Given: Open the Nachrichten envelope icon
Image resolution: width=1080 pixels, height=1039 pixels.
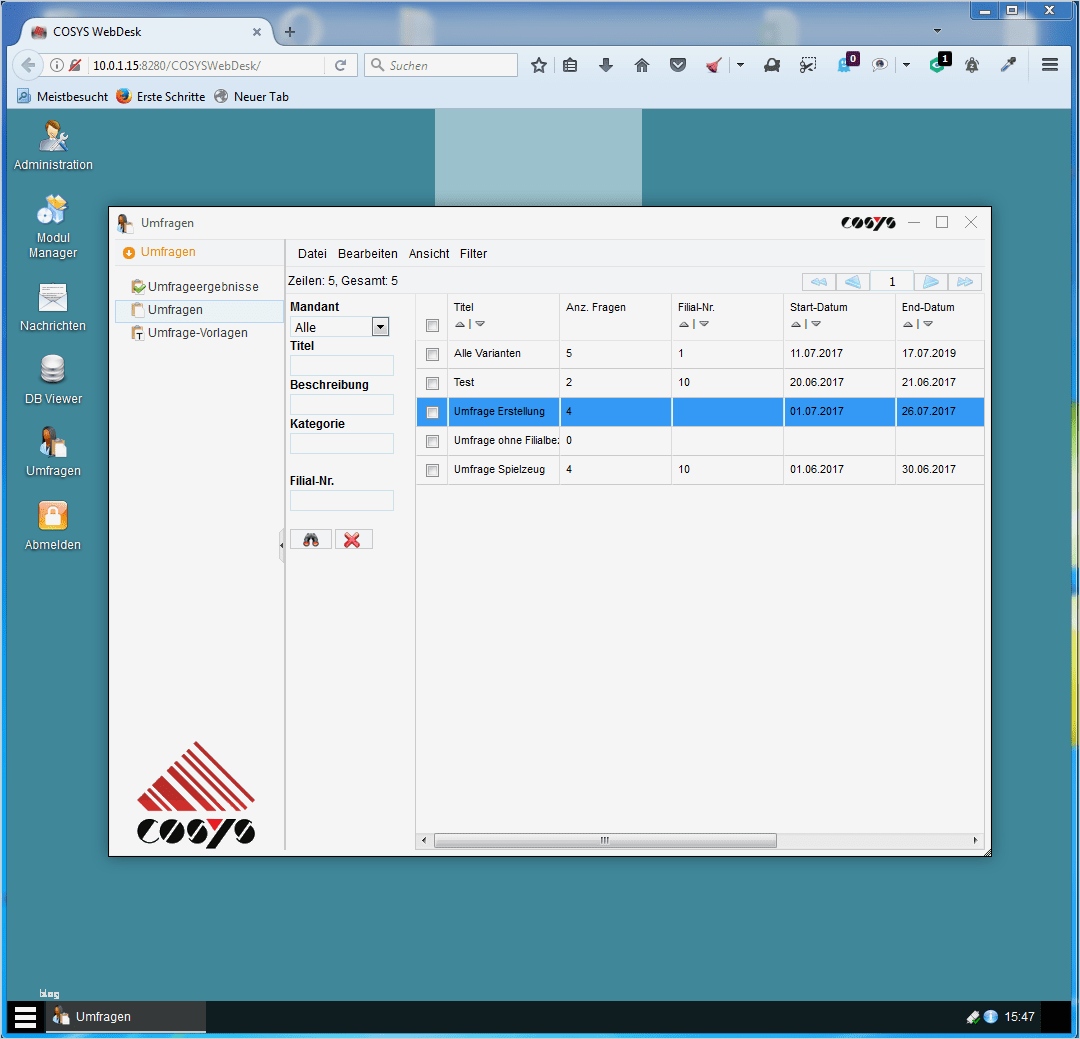Looking at the screenshot, I should (52, 298).
